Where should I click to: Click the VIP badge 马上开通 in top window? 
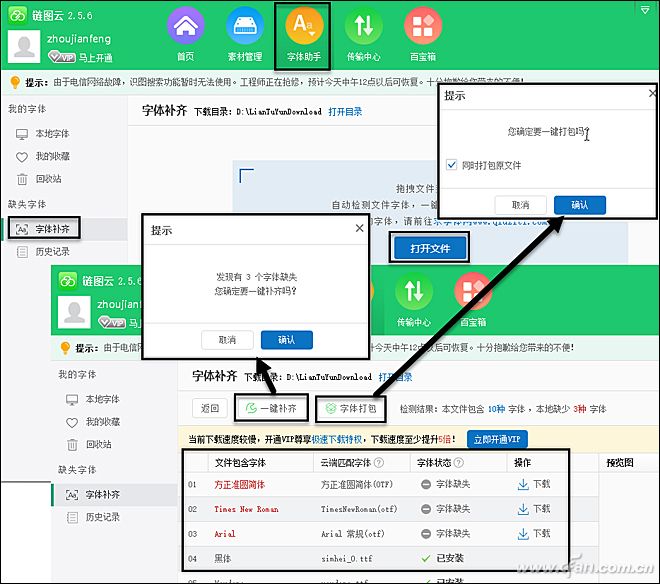point(80,57)
